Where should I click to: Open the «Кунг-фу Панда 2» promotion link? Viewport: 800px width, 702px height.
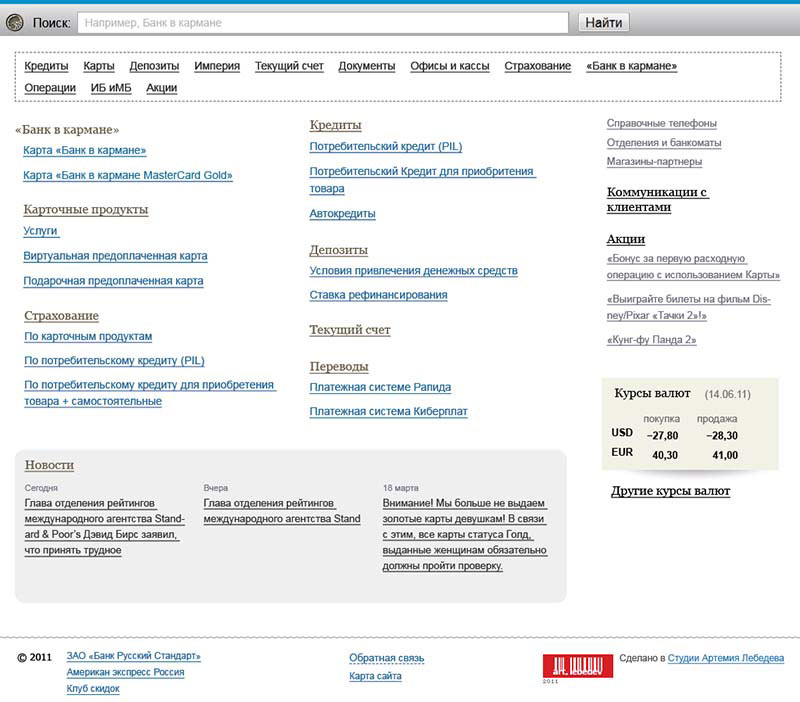click(x=651, y=340)
